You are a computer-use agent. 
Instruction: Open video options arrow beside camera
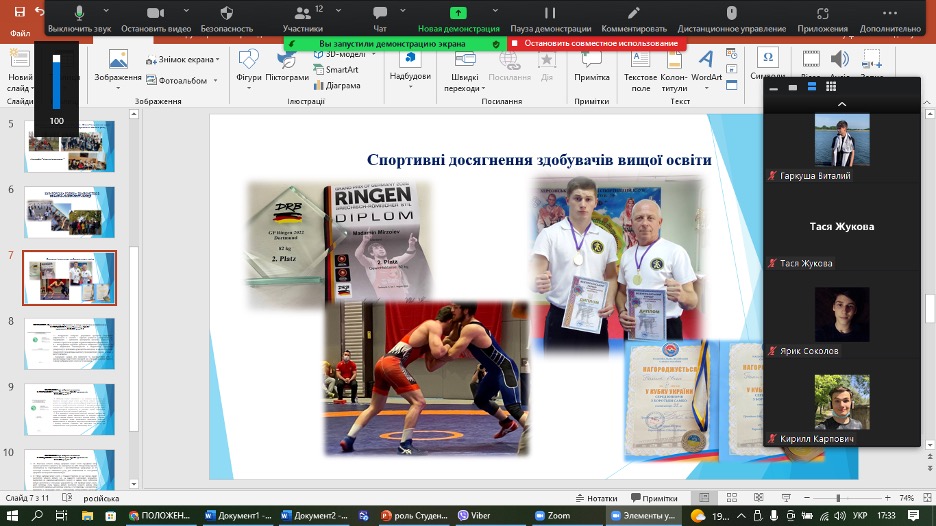(186, 11)
